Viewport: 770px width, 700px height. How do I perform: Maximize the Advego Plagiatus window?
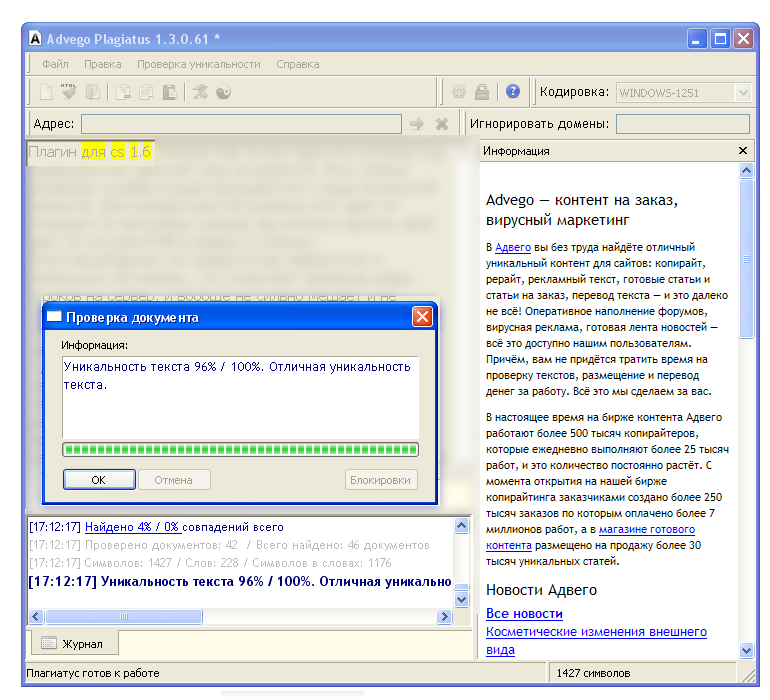tap(720, 38)
